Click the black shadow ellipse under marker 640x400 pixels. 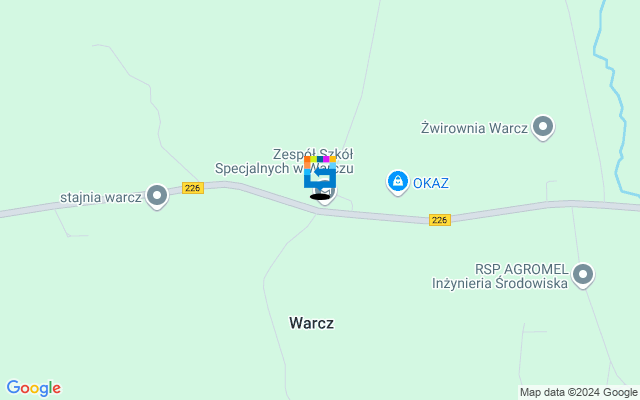320,197
